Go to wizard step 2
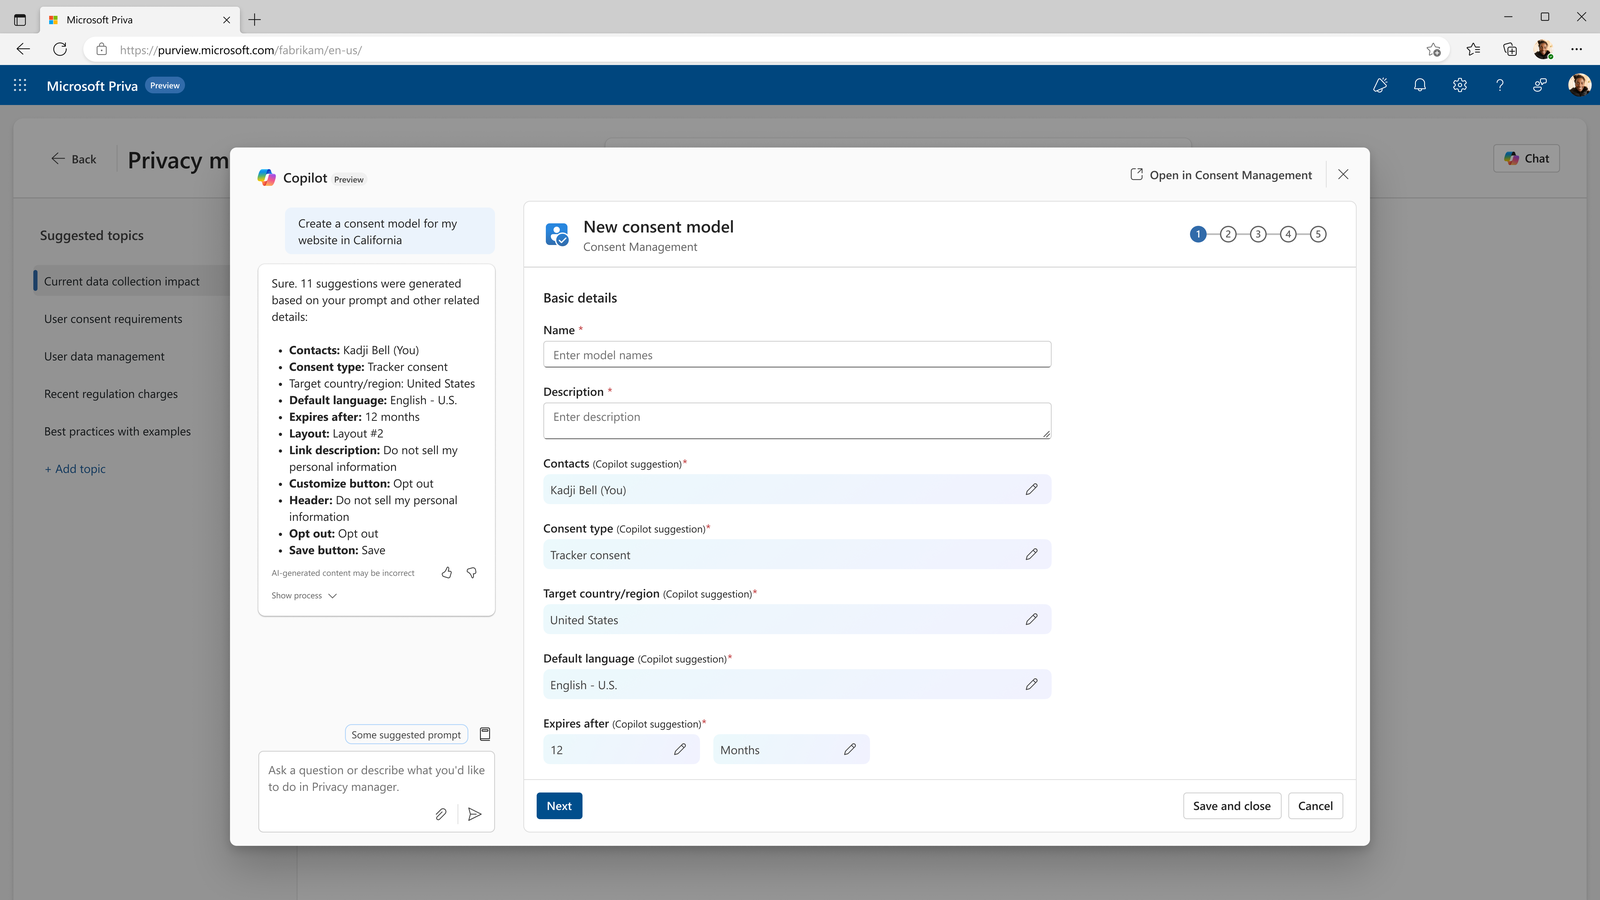Viewport: 1600px width, 900px height. [x=1228, y=234]
